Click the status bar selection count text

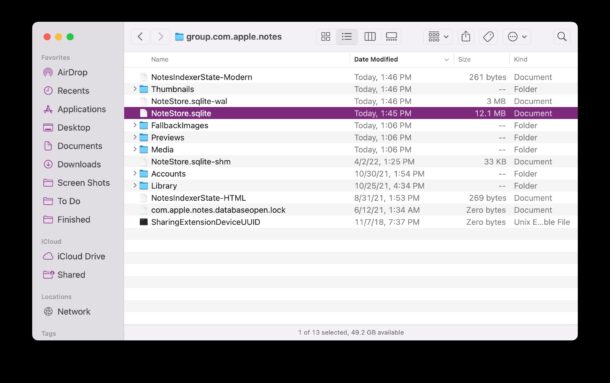click(351, 332)
